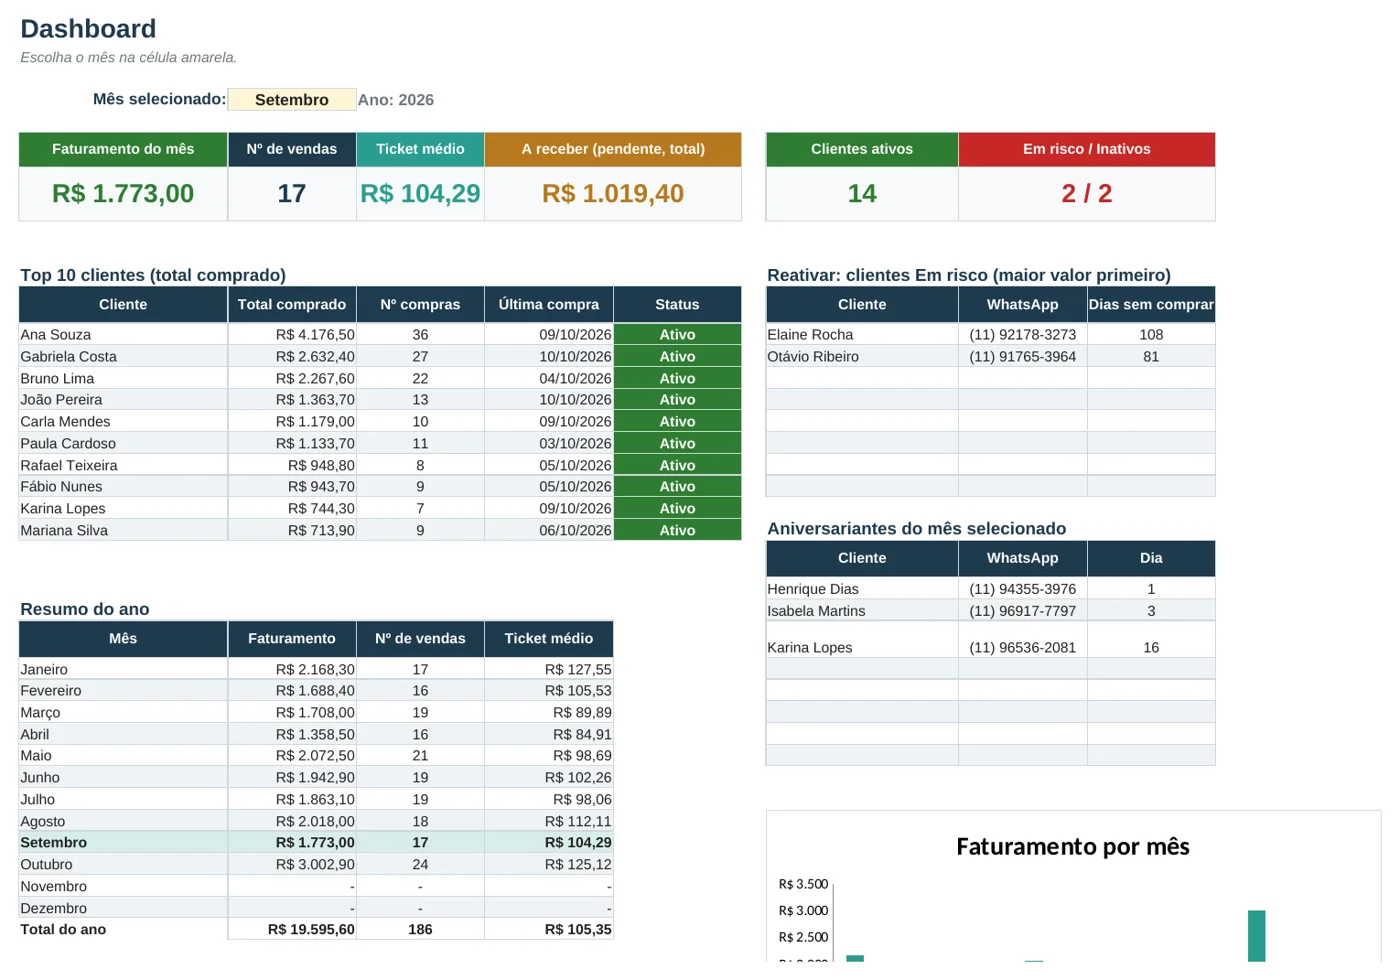Click Ativo status for Carla Mendes
Viewport: 1400px width, 980px height.
pyautogui.click(x=677, y=422)
